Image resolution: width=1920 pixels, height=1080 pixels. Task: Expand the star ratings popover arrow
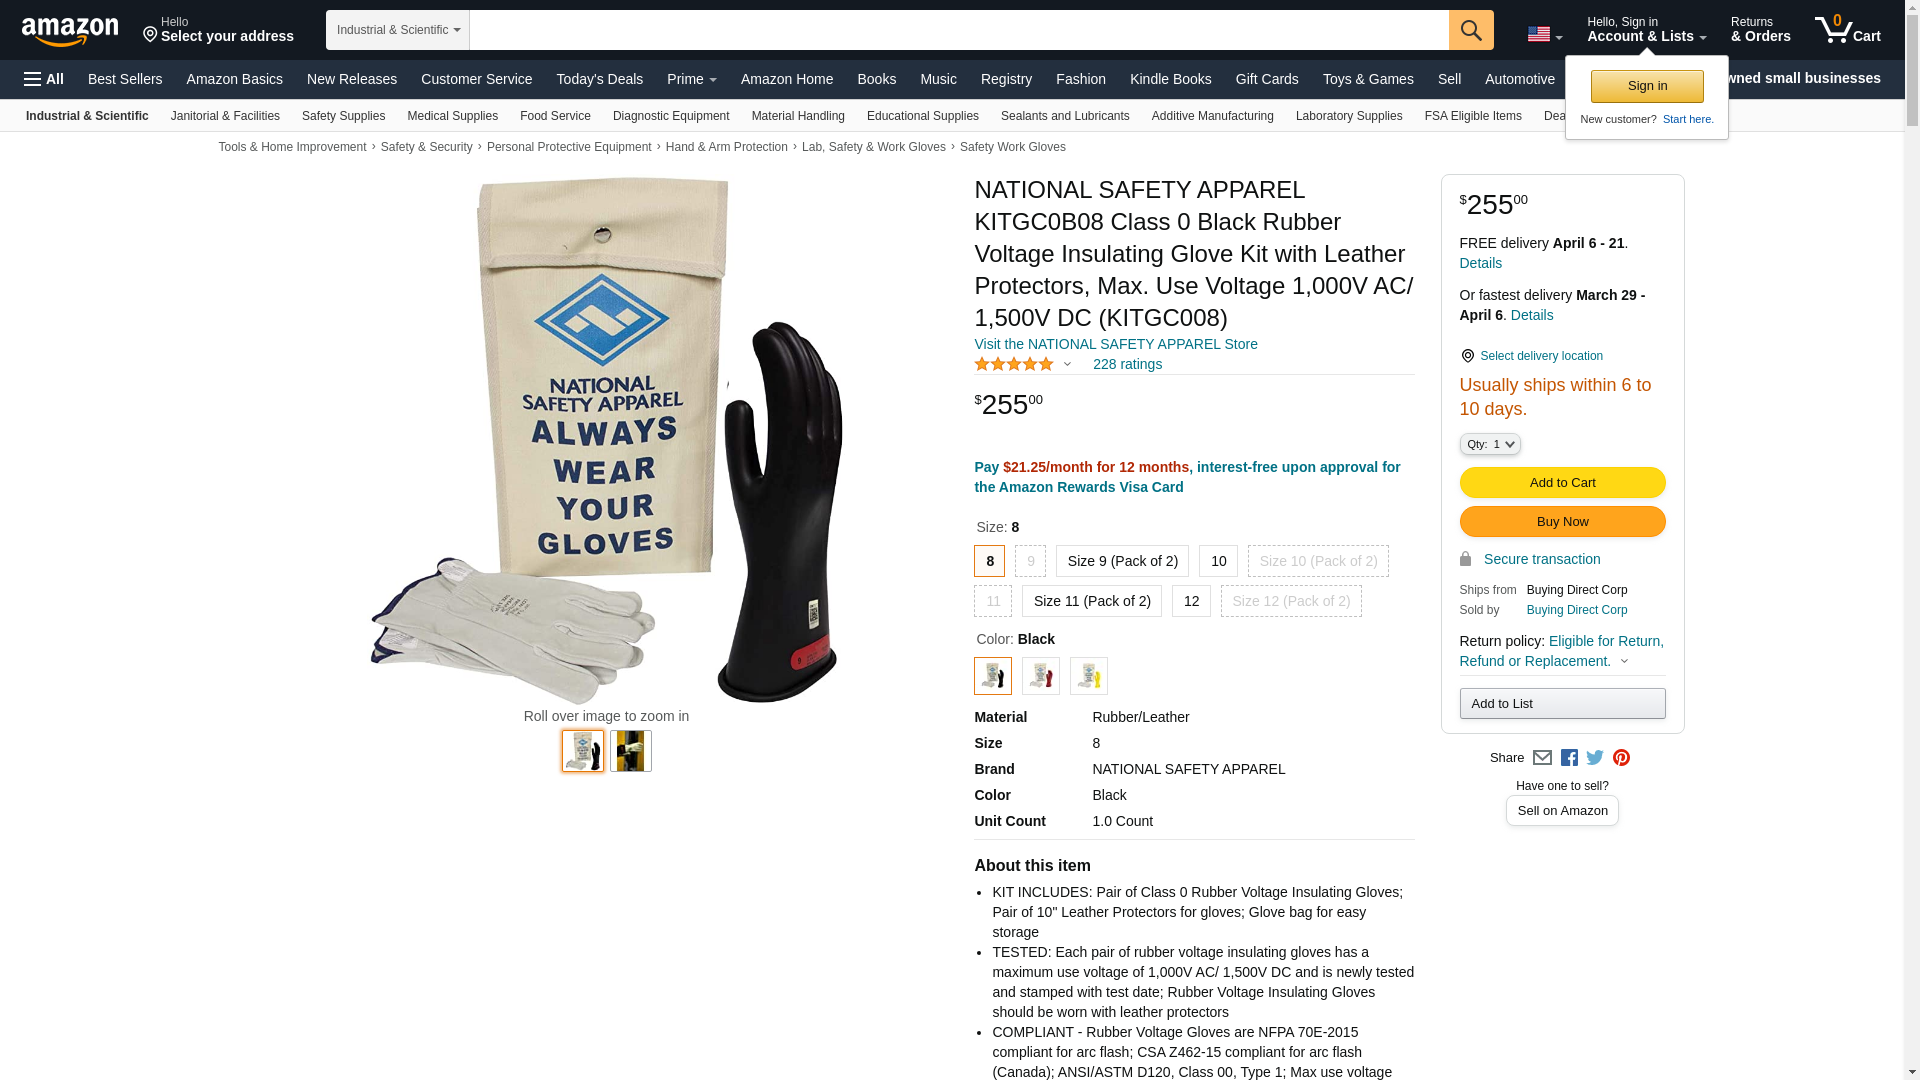pyautogui.click(x=1067, y=364)
